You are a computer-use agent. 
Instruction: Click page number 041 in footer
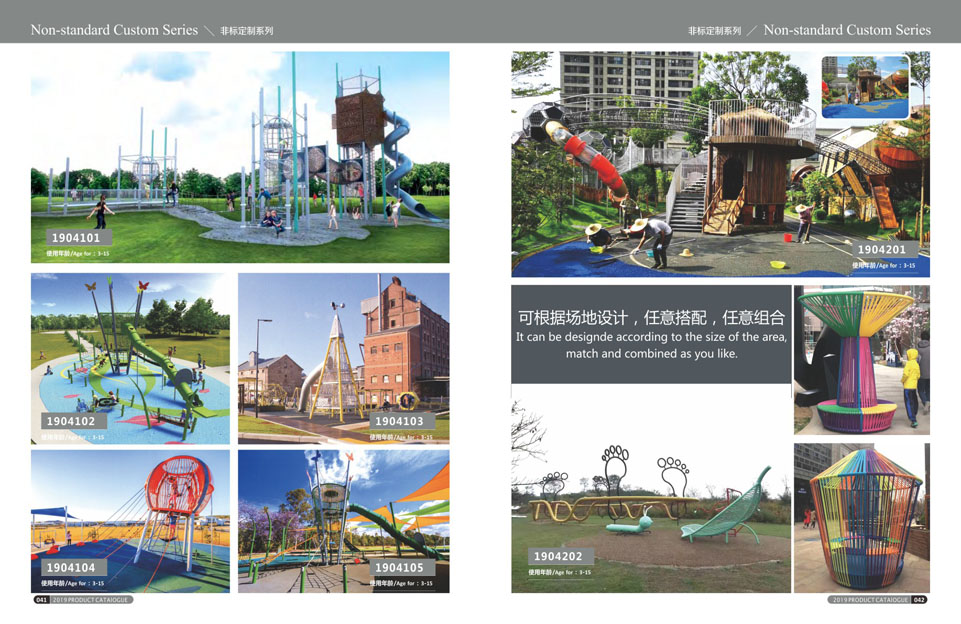41,600
